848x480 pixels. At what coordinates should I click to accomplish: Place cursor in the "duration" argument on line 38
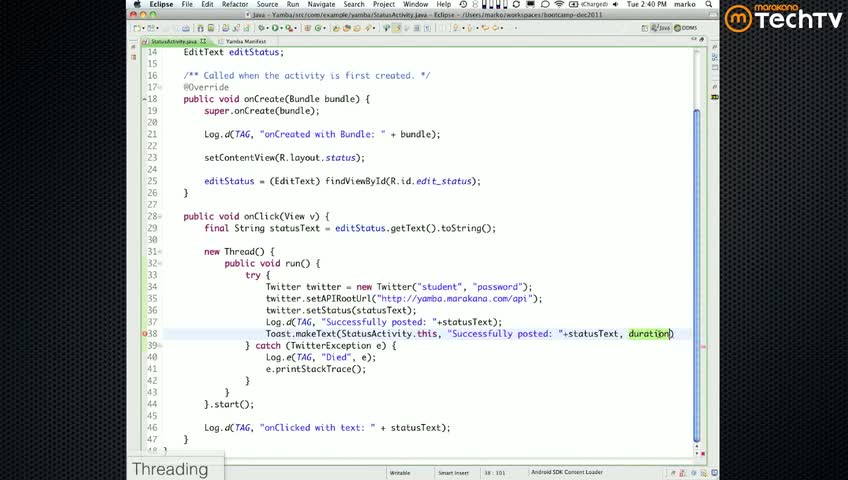pyautogui.click(x=648, y=334)
